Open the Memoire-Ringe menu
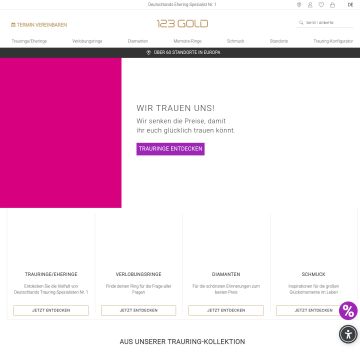 tap(187, 41)
